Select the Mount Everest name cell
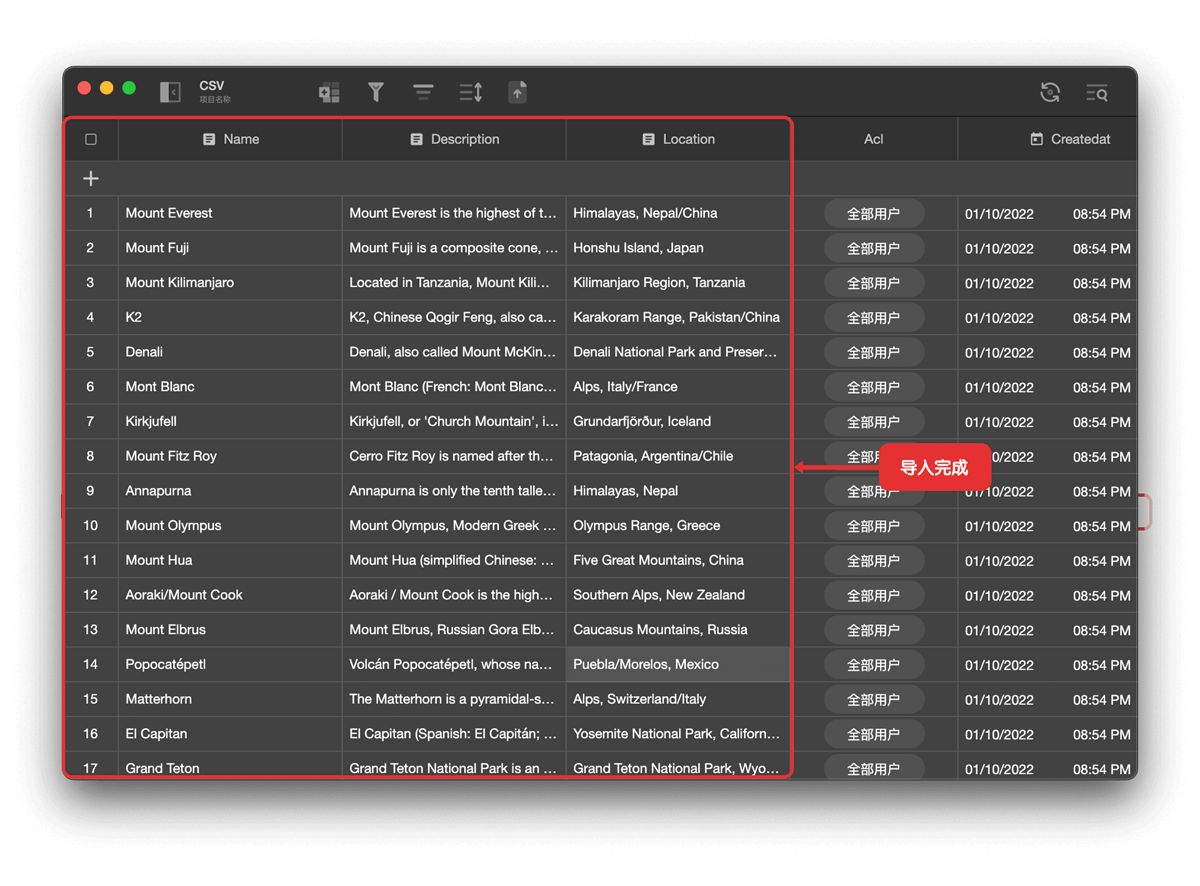Screen dimensions: 1200x886 click(230, 213)
